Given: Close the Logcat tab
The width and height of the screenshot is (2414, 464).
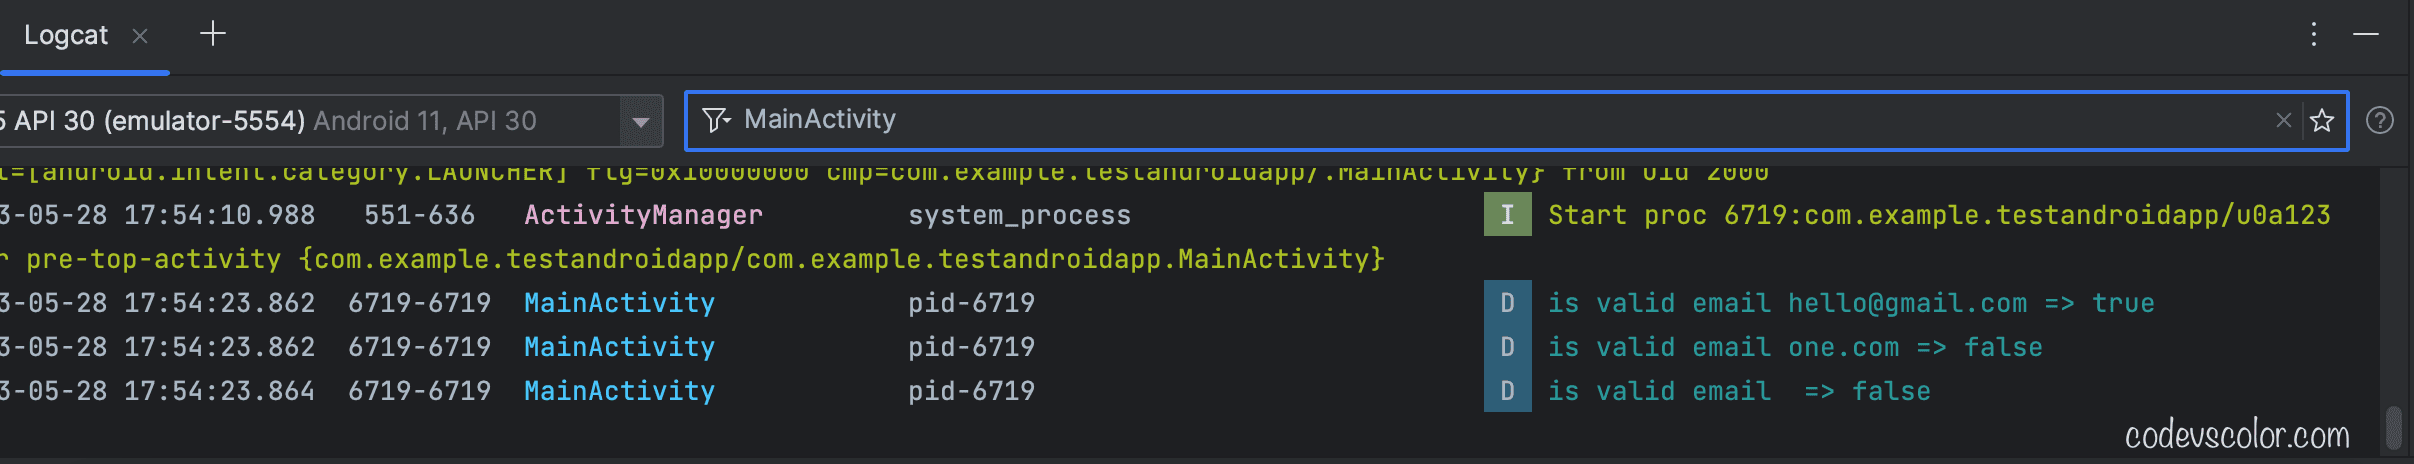Looking at the screenshot, I should click(140, 36).
